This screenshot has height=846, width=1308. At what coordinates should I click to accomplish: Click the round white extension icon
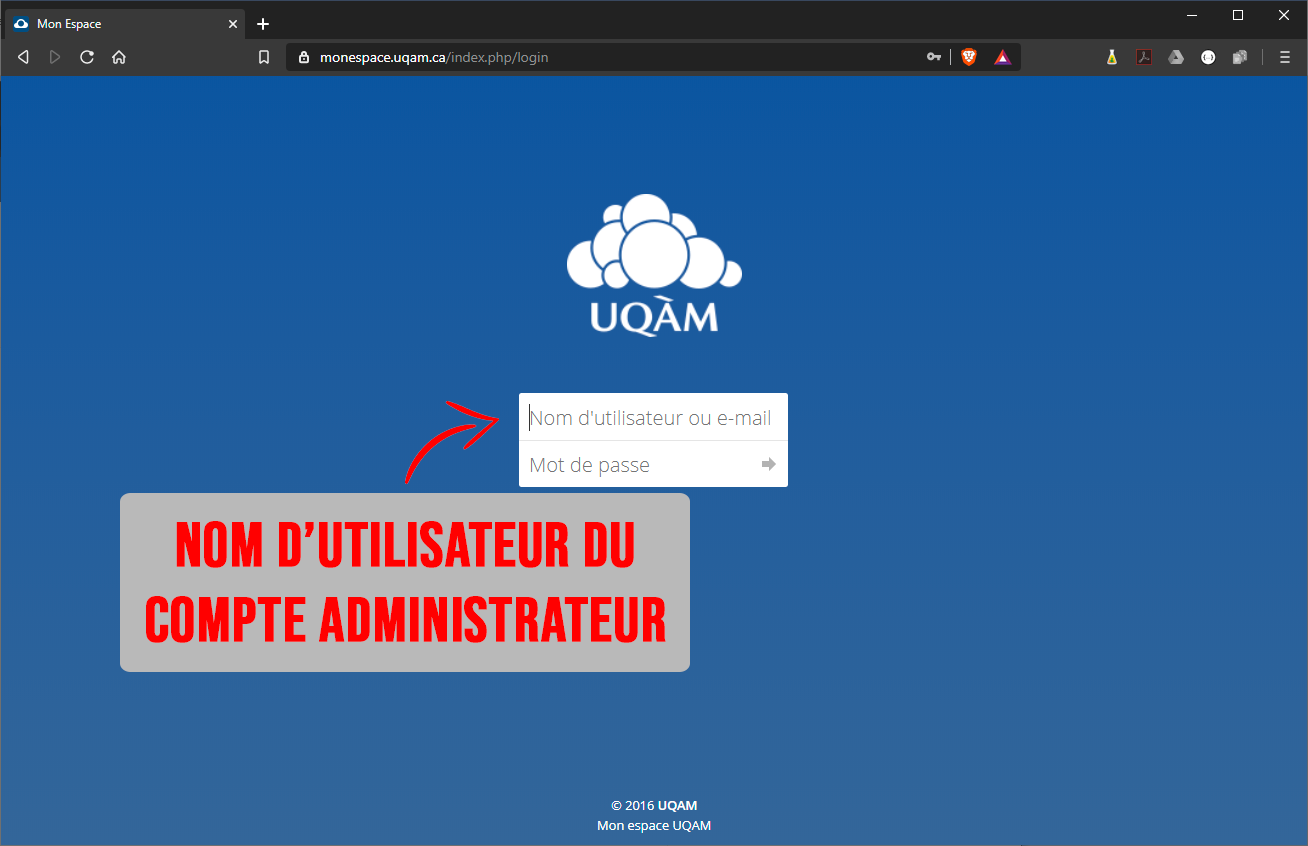(1208, 57)
